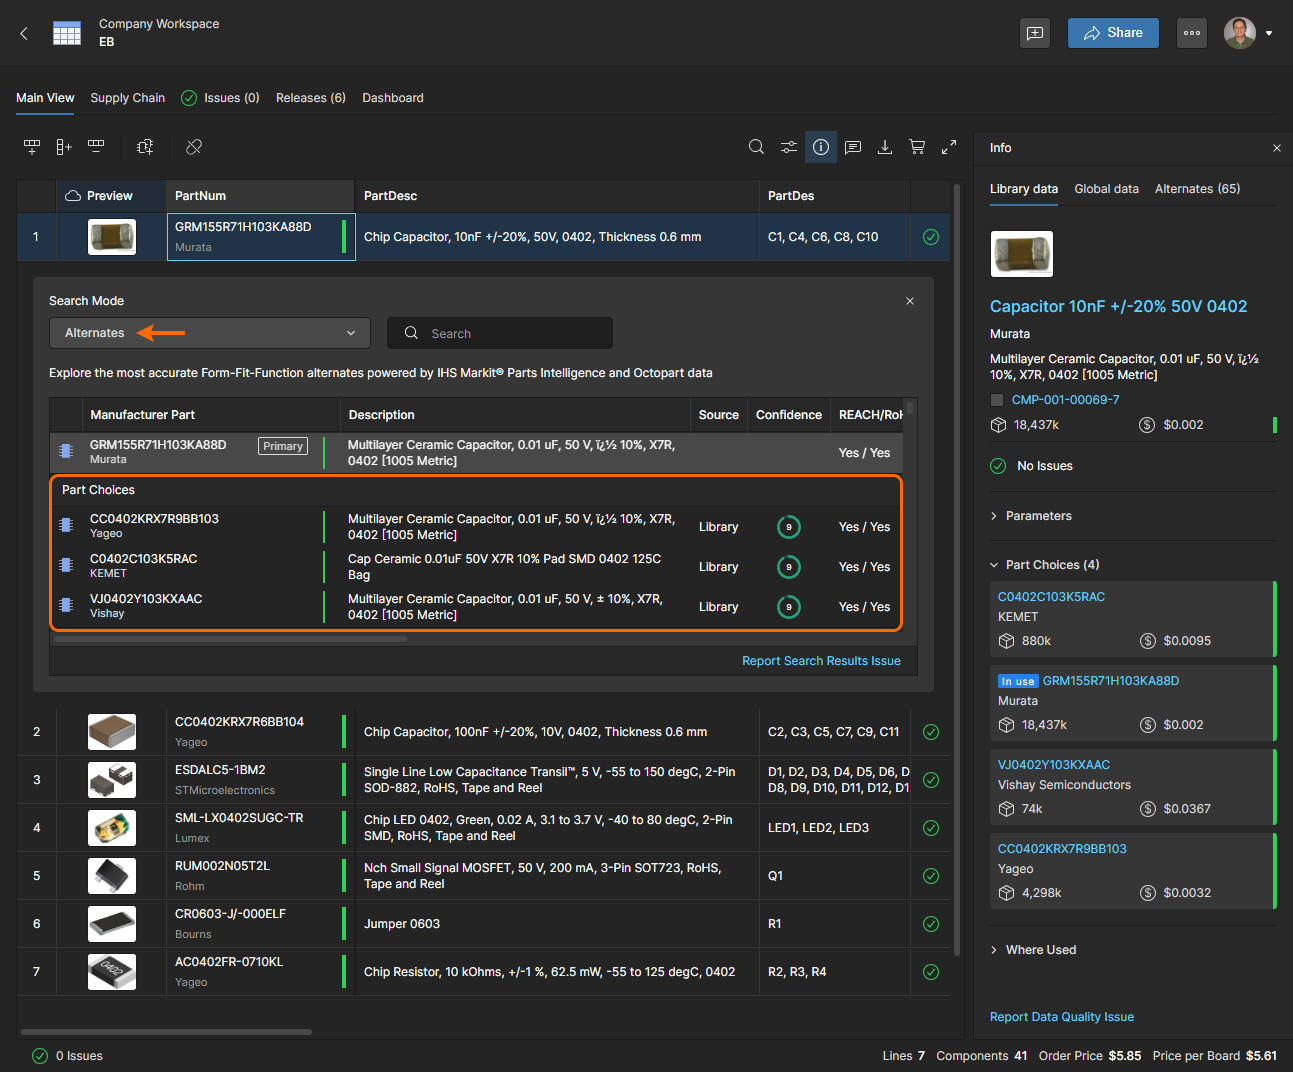Click Report Search Results Issue link

pyautogui.click(x=821, y=661)
